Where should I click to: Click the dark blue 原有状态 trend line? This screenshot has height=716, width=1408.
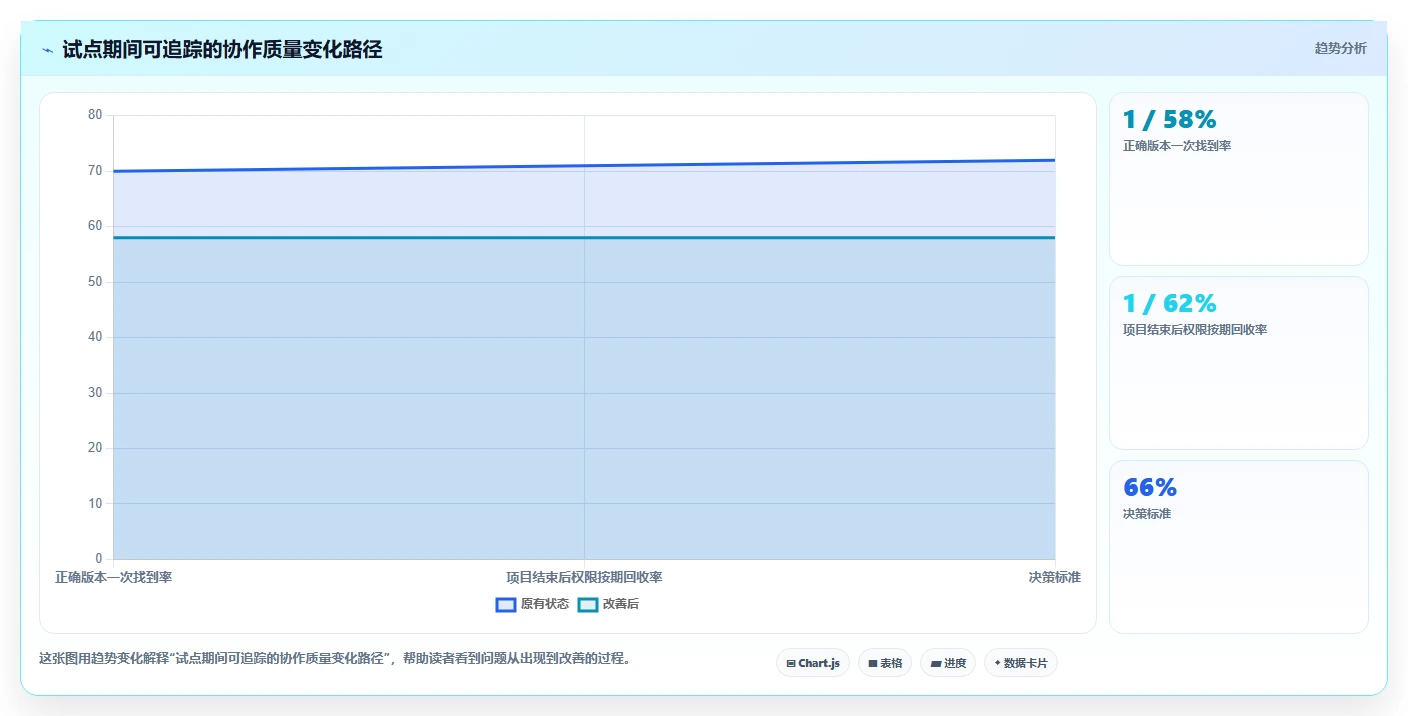pyautogui.click(x=584, y=166)
